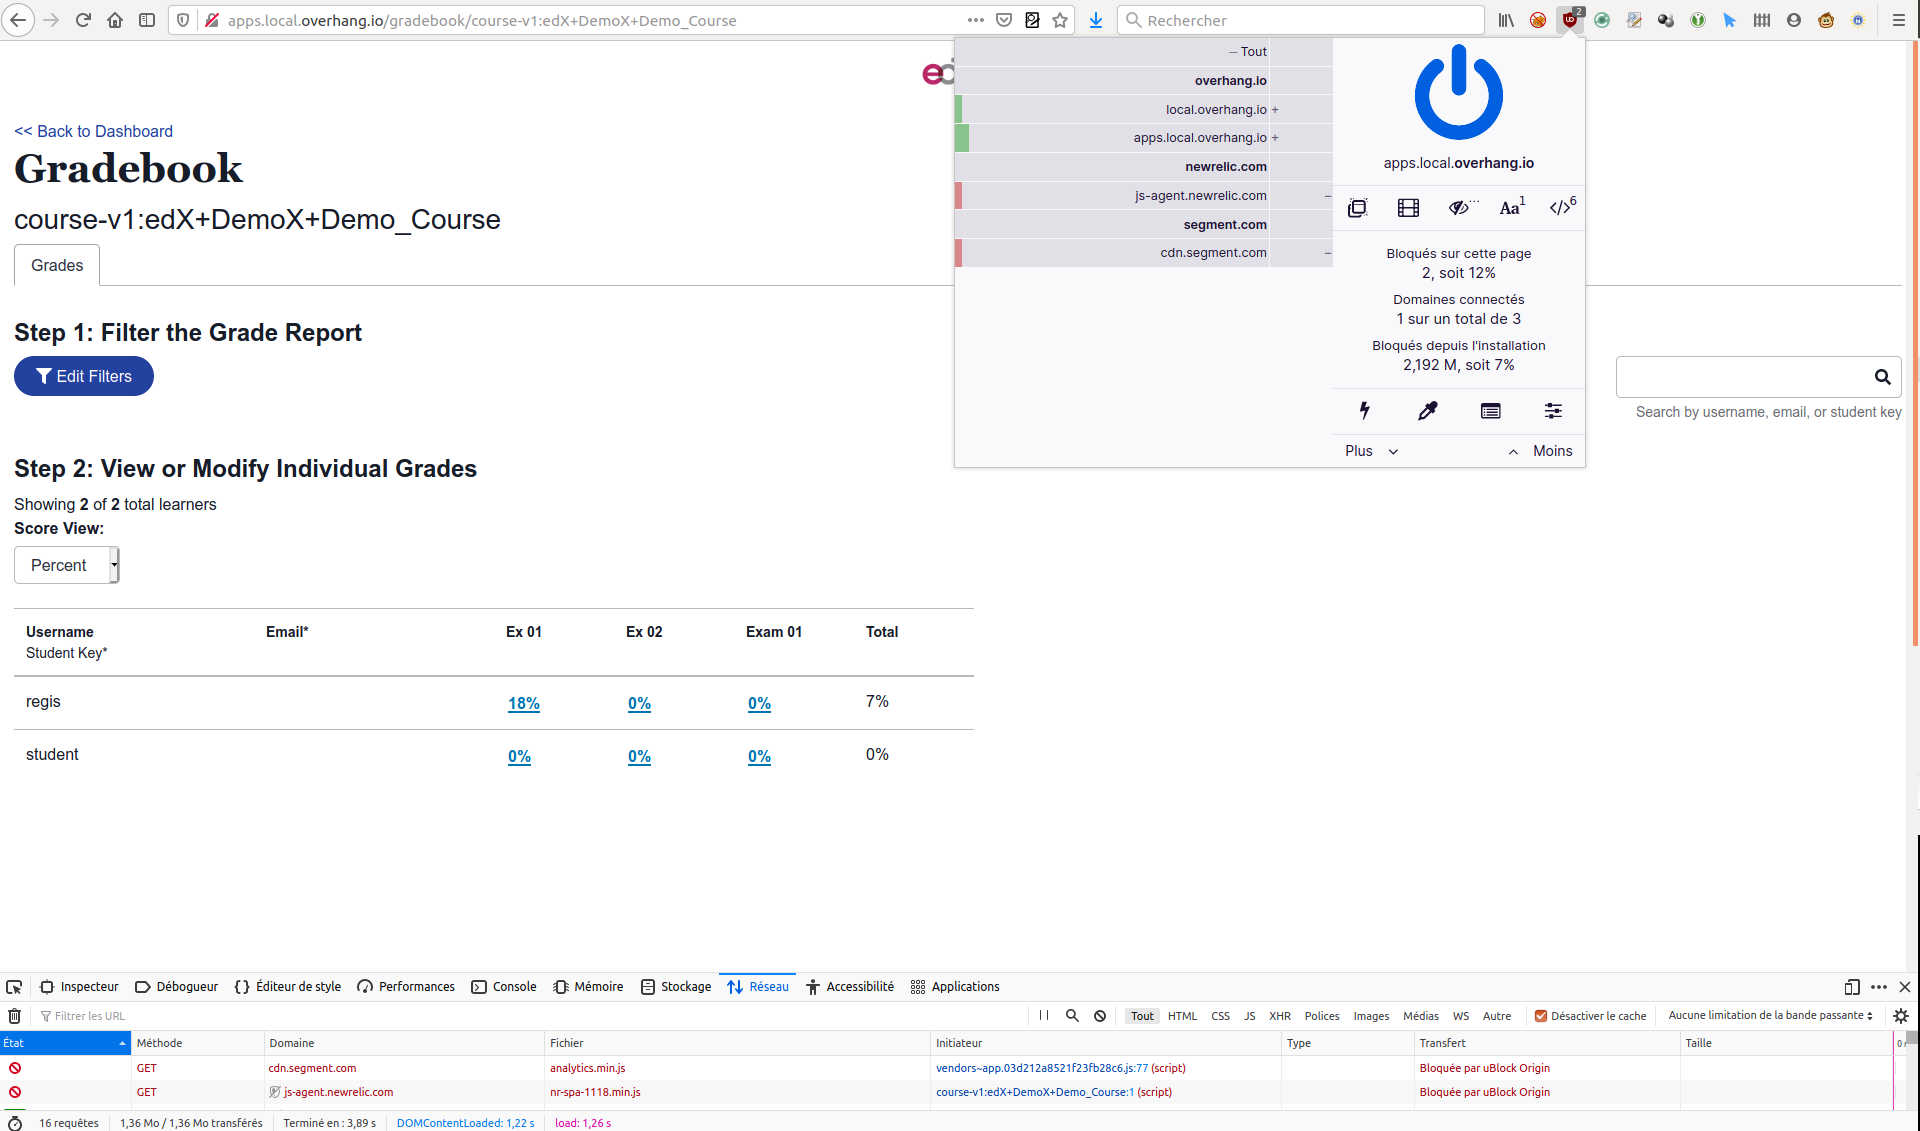1920x1131 pixels.
Task: Launch uBlock's element picker (eyedropper icon)
Action: pyautogui.click(x=1427, y=410)
